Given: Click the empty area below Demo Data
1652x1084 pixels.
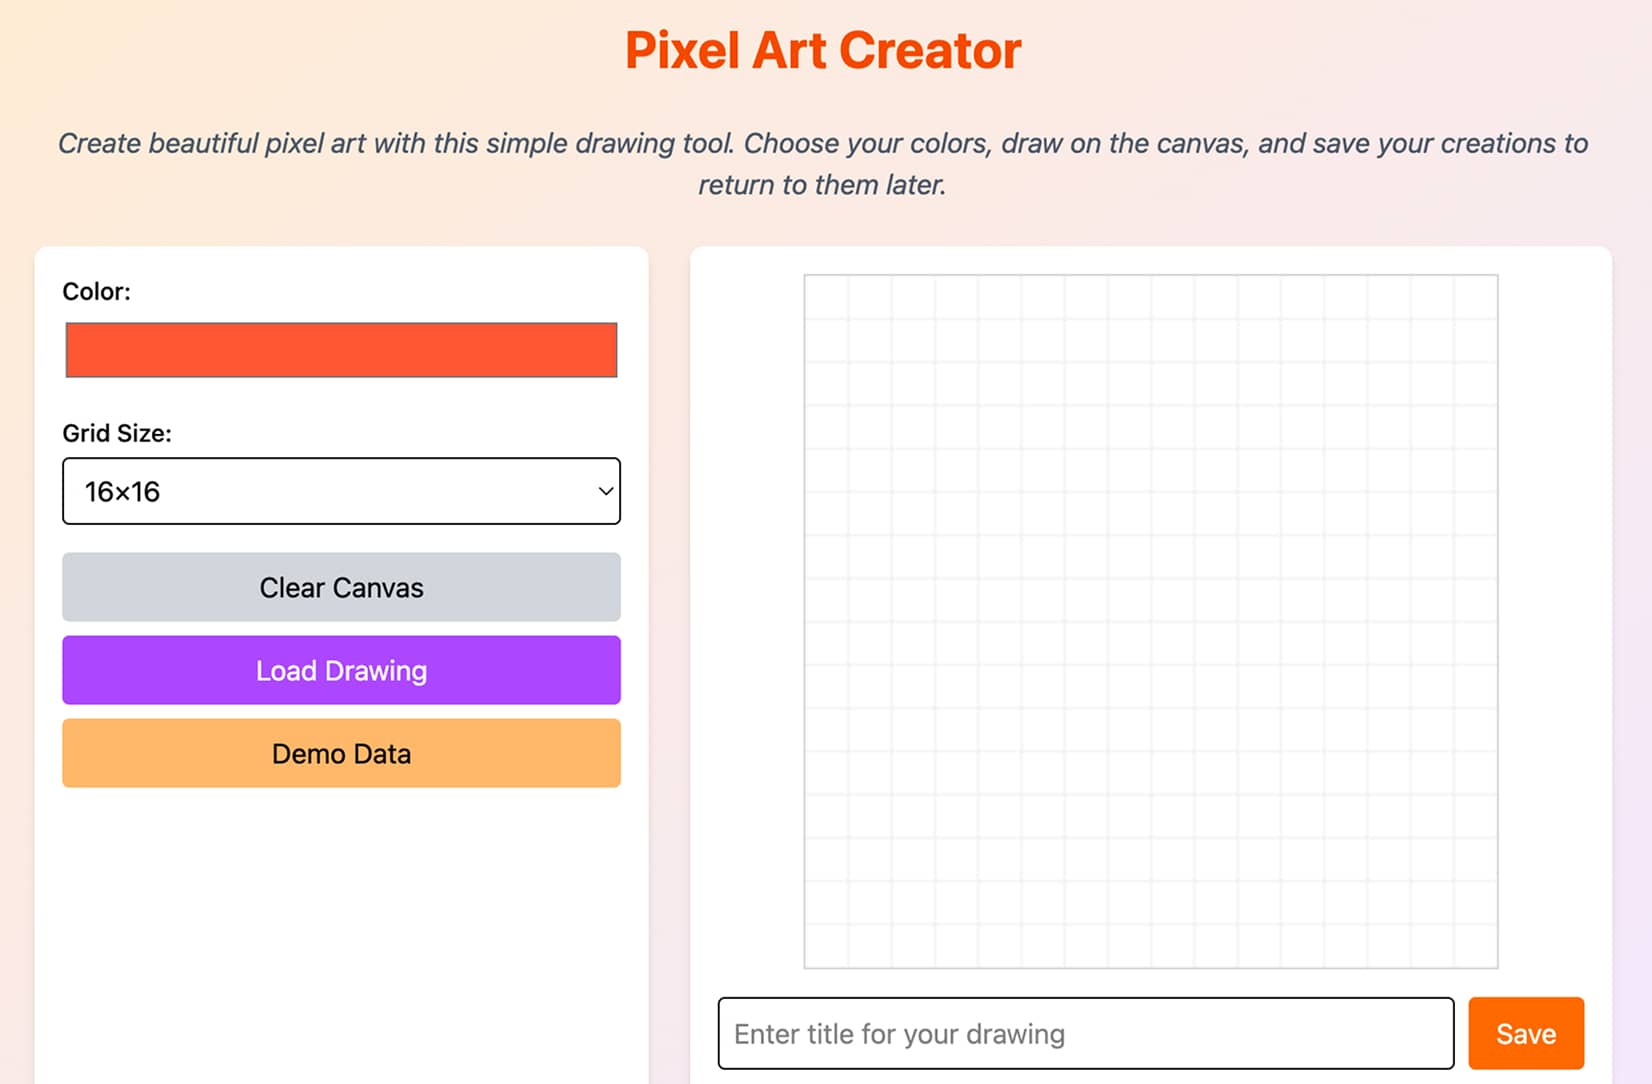Looking at the screenshot, I should (341, 930).
